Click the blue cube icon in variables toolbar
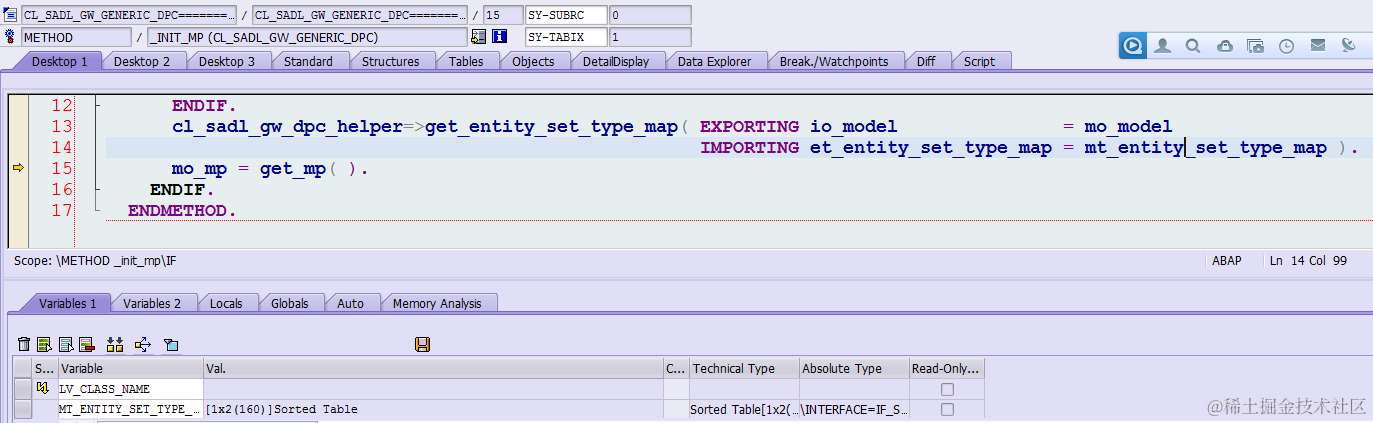The height and width of the screenshot is (423, 1373). point(171,344)
